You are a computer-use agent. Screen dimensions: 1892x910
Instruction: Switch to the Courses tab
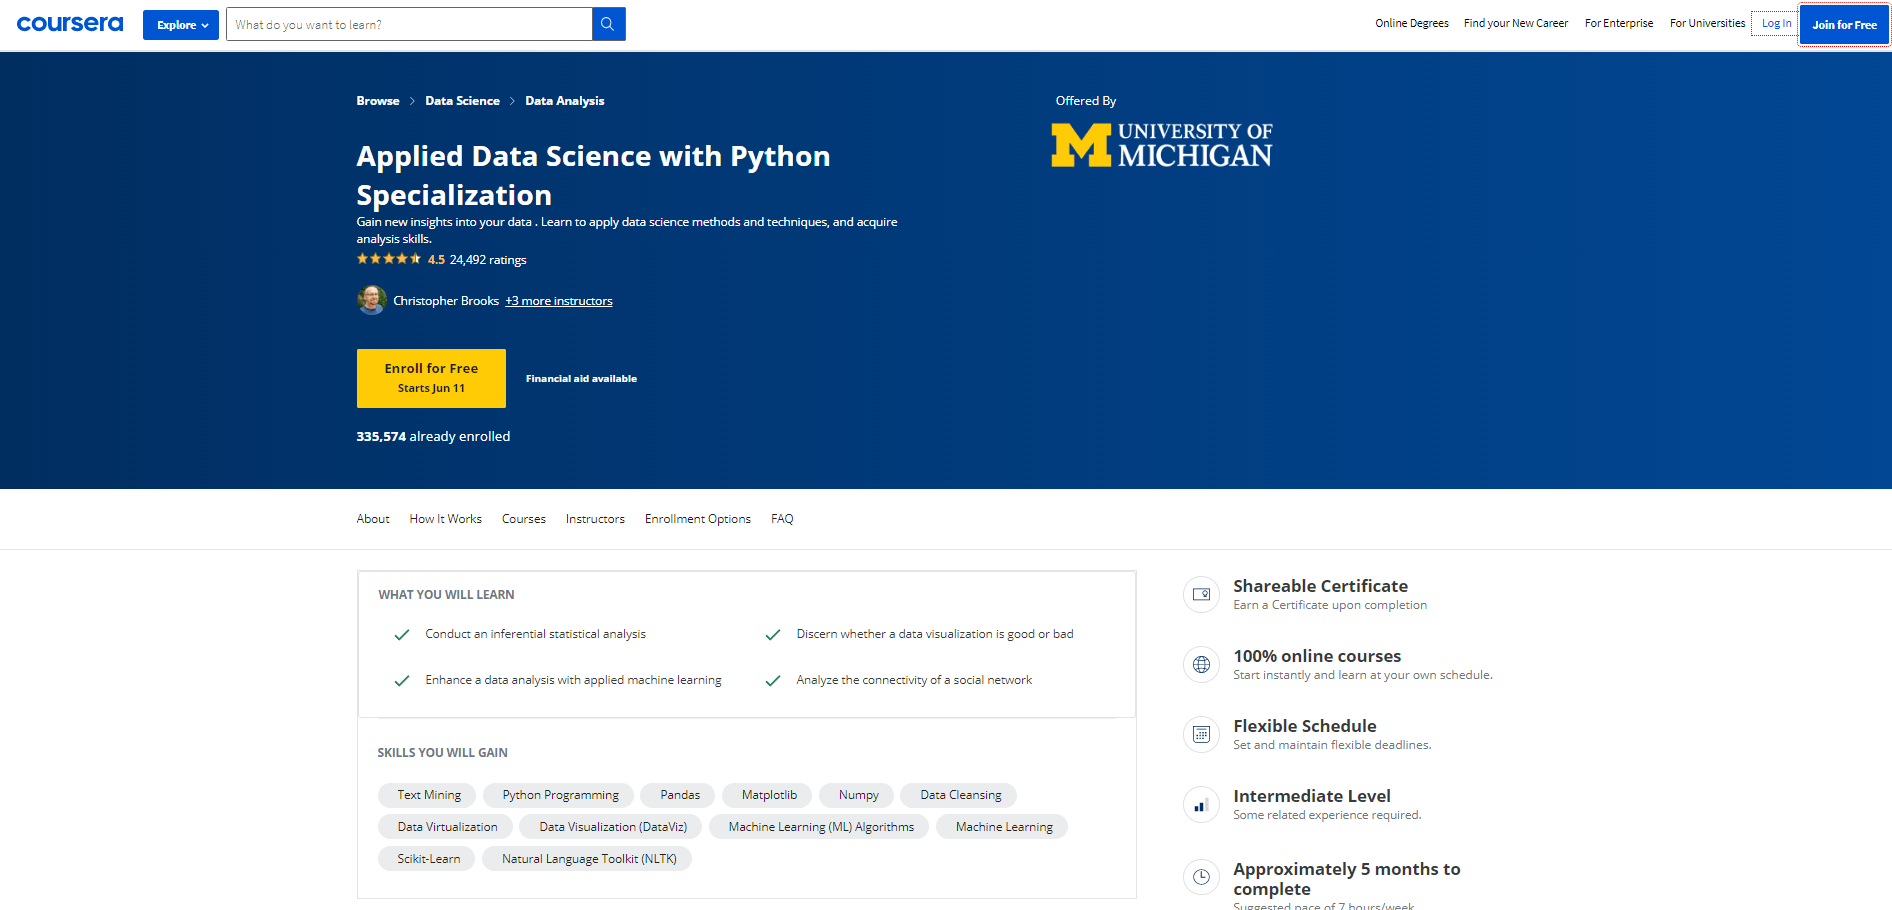523,518
